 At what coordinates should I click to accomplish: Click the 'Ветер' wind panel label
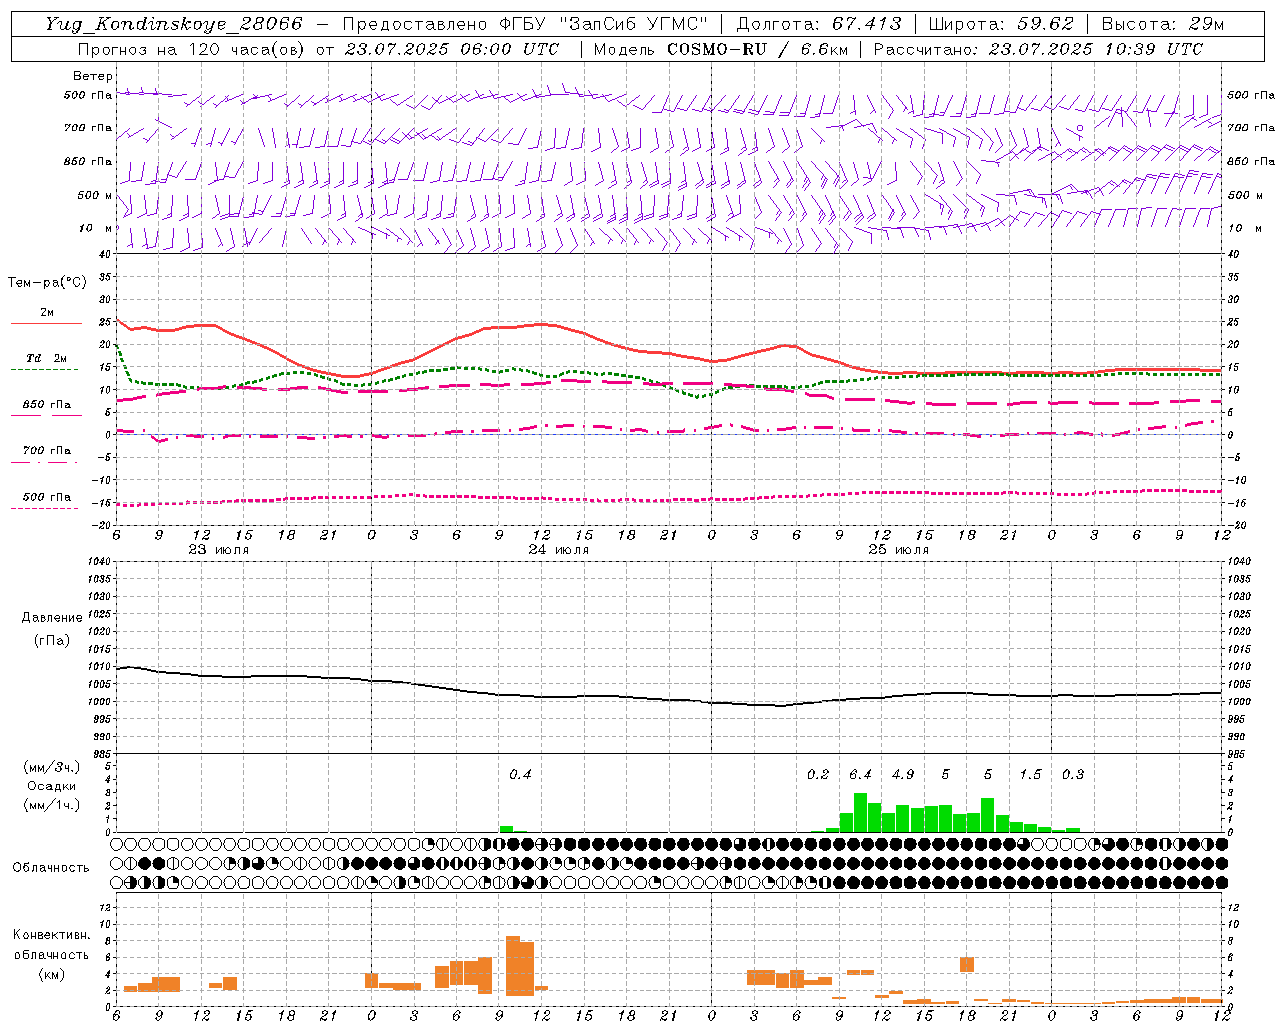93,76
